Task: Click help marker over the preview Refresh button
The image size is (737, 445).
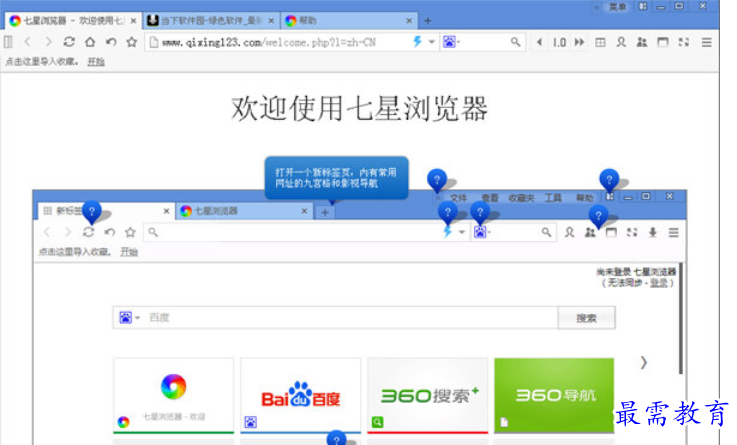Action: [x=92, y=211]
